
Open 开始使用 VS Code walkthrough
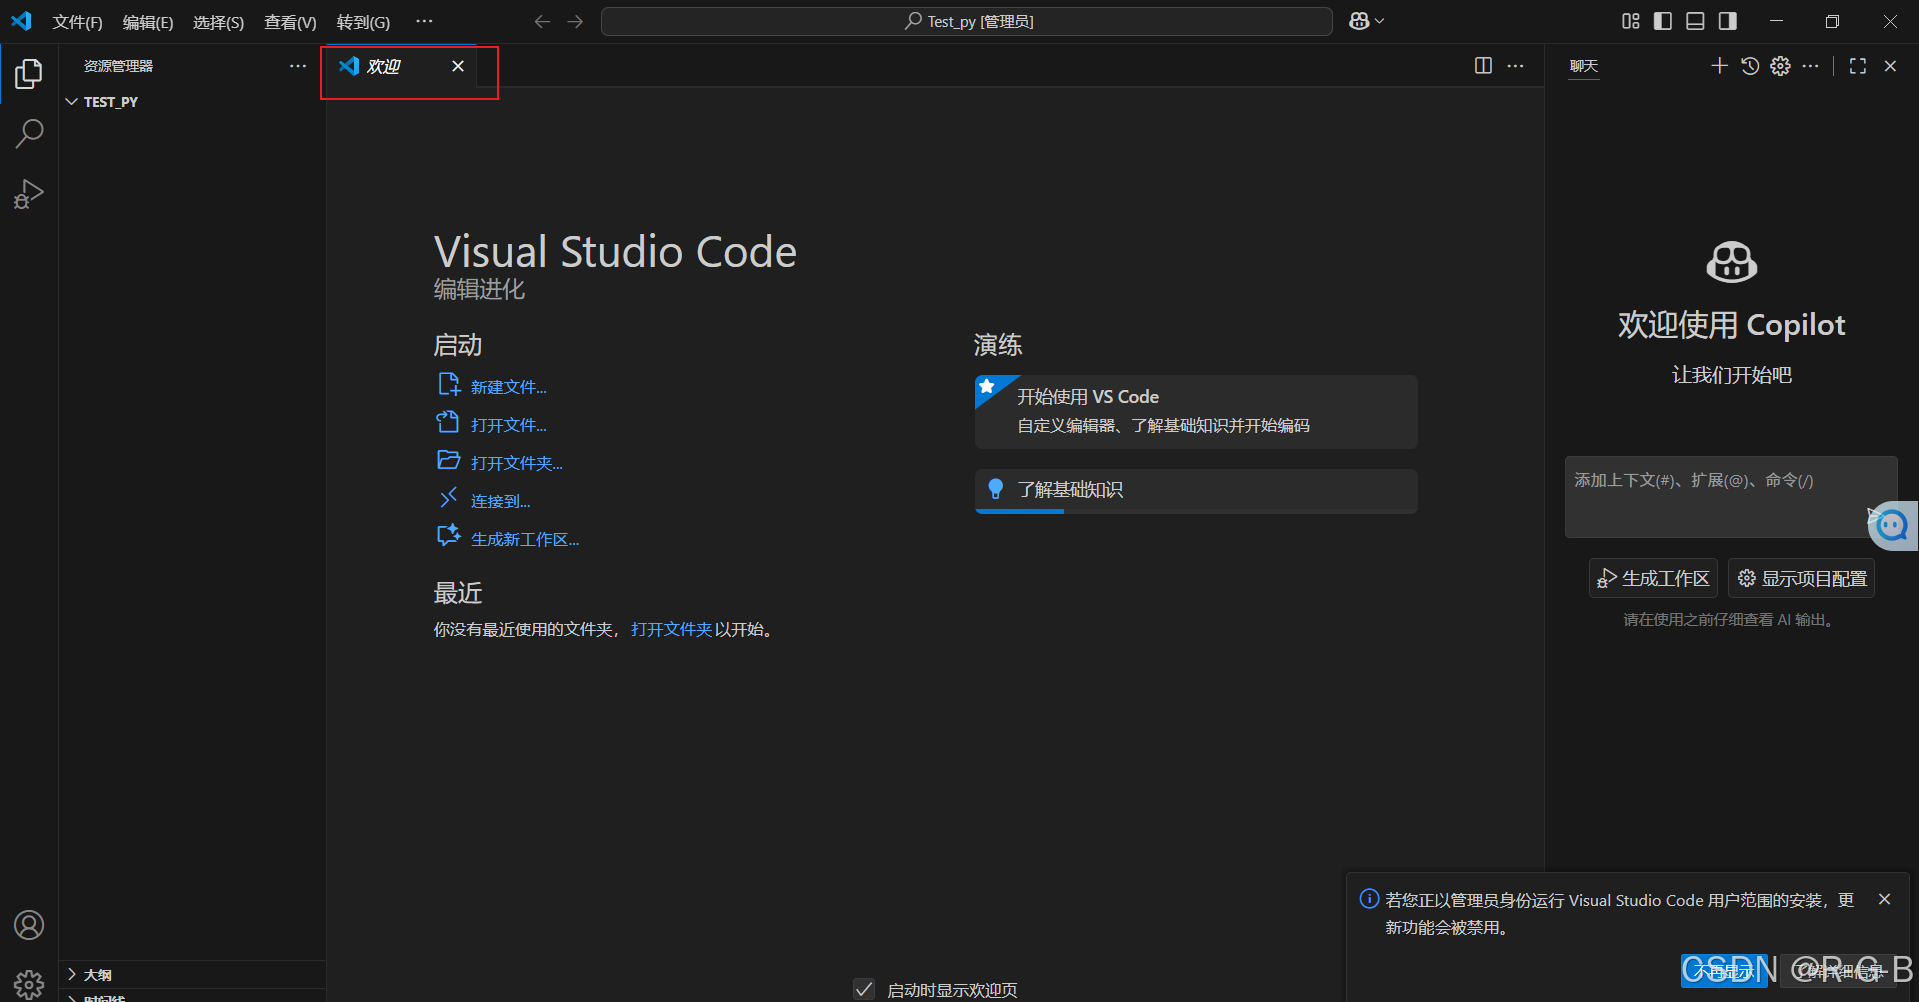(x=1196, y=411)
